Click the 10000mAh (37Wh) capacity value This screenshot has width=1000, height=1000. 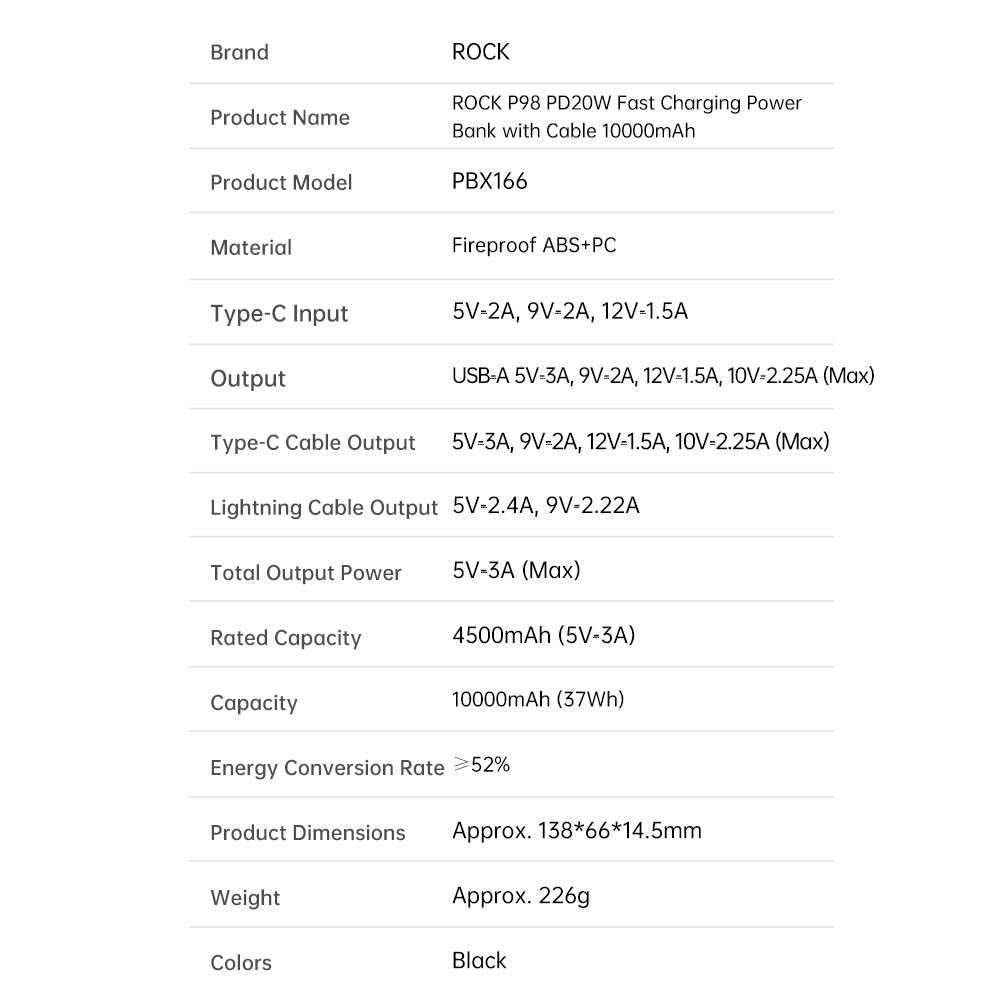click(x=538, y=700)
